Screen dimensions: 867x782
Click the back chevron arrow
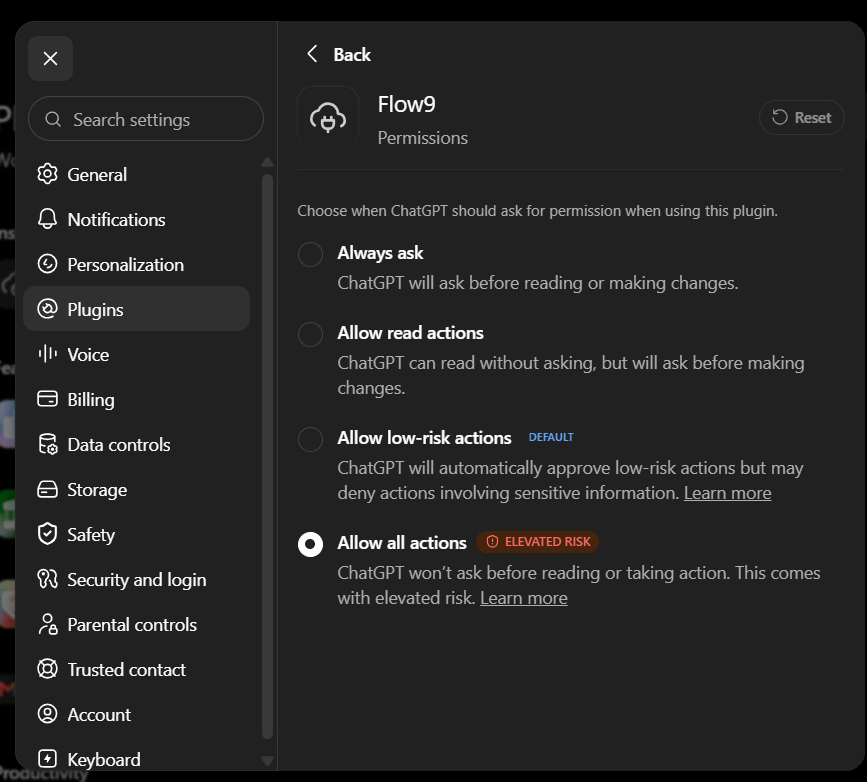pos(312,54)
